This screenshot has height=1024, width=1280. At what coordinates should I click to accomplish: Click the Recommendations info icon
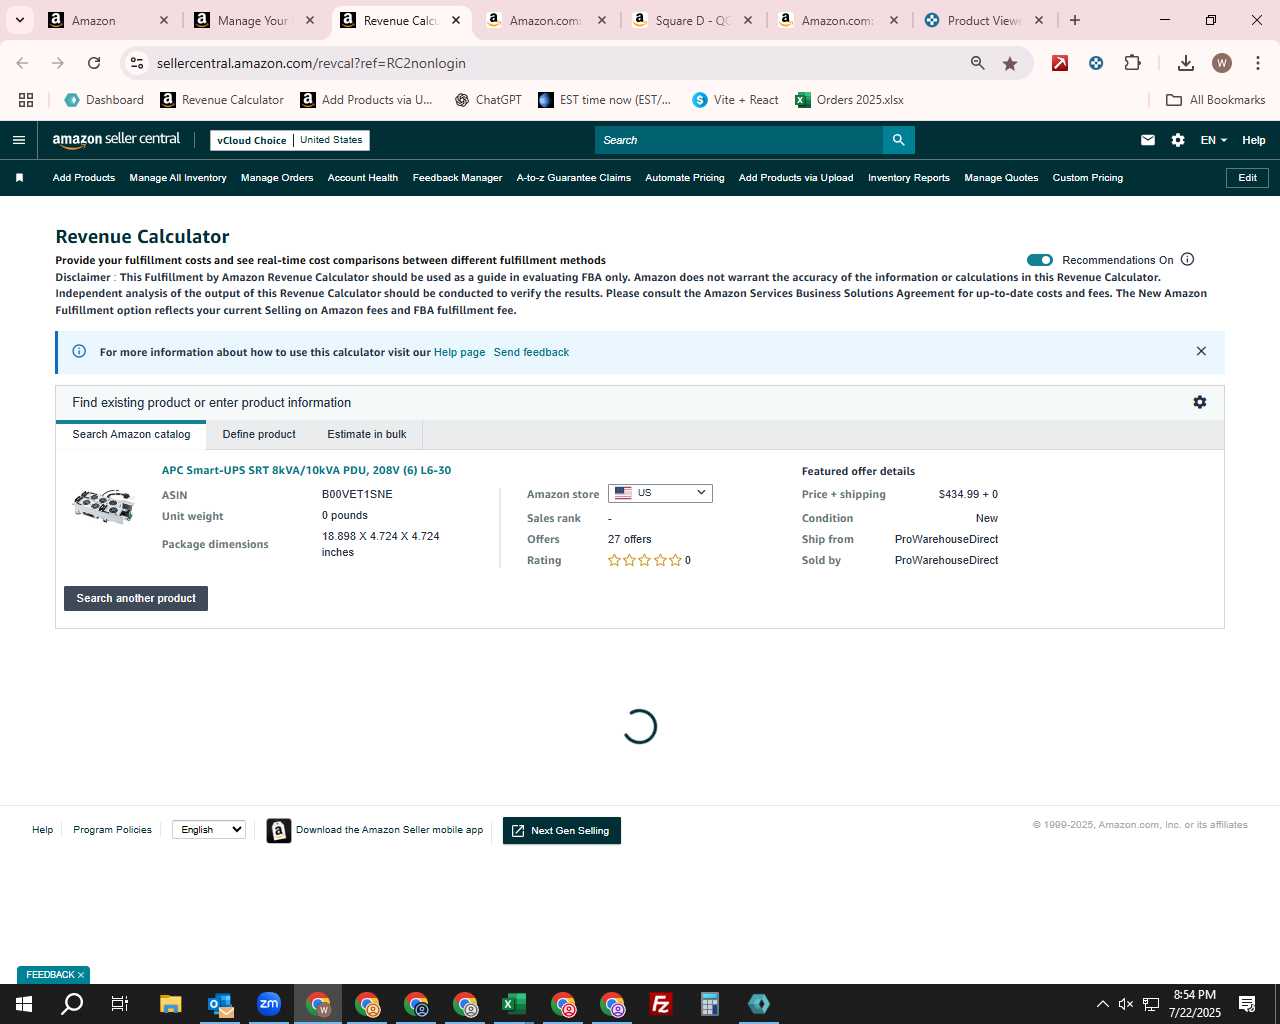click(1188, 259)
